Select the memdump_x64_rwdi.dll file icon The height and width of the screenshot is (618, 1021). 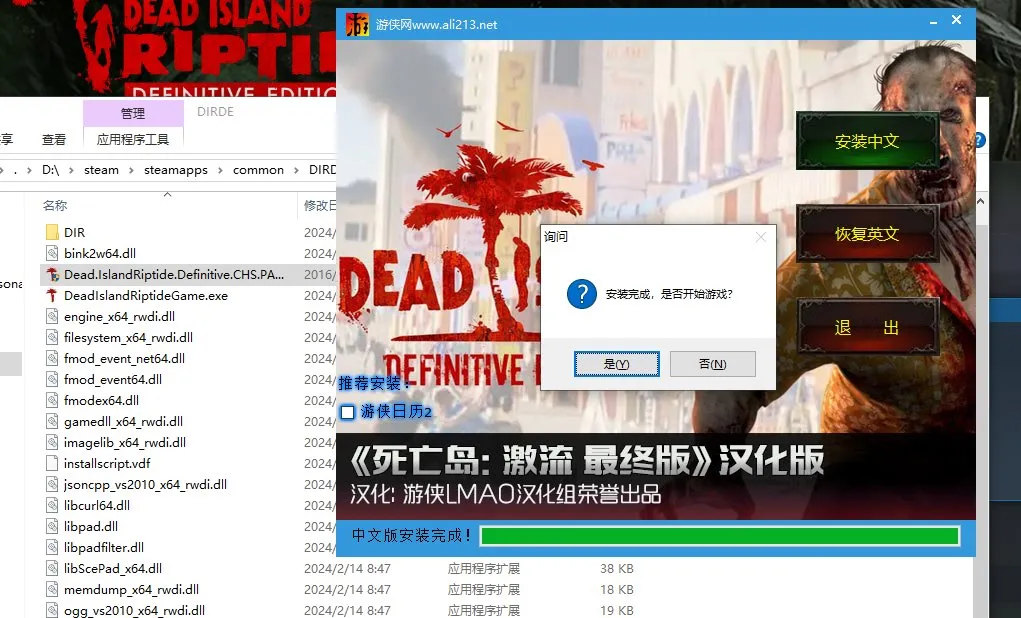(52, 589)
